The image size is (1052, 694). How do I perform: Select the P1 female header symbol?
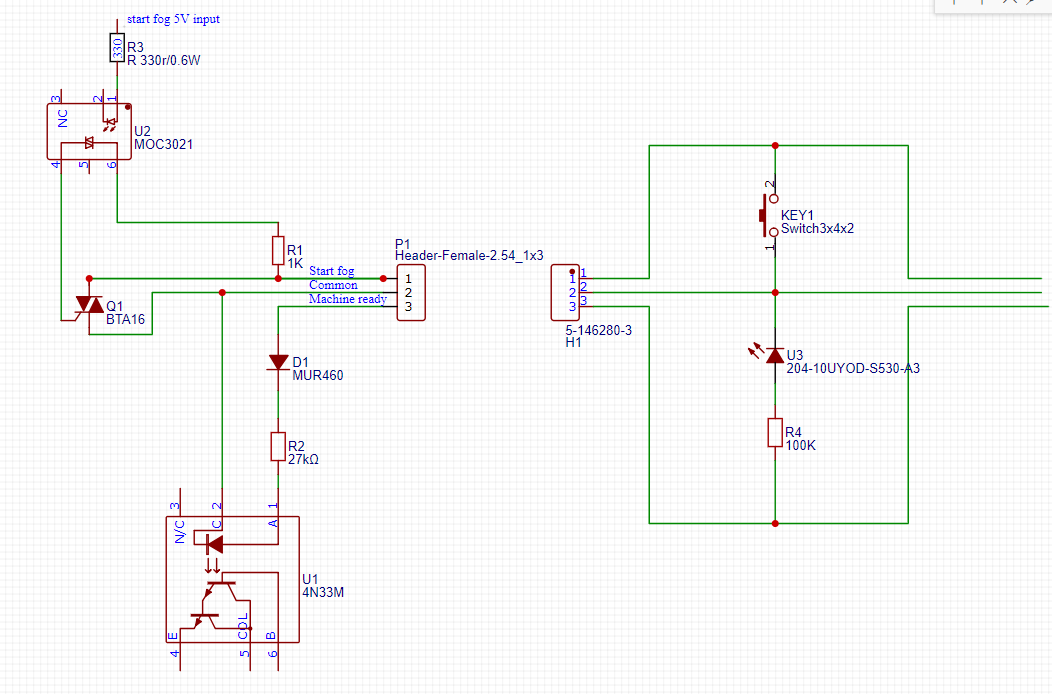coord(411,293)
